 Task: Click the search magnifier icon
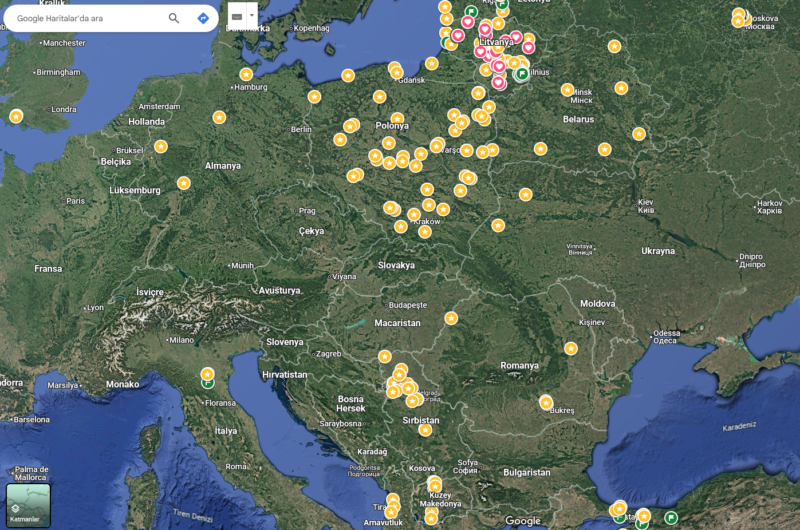pyautogui.click(x=174, y=18)
